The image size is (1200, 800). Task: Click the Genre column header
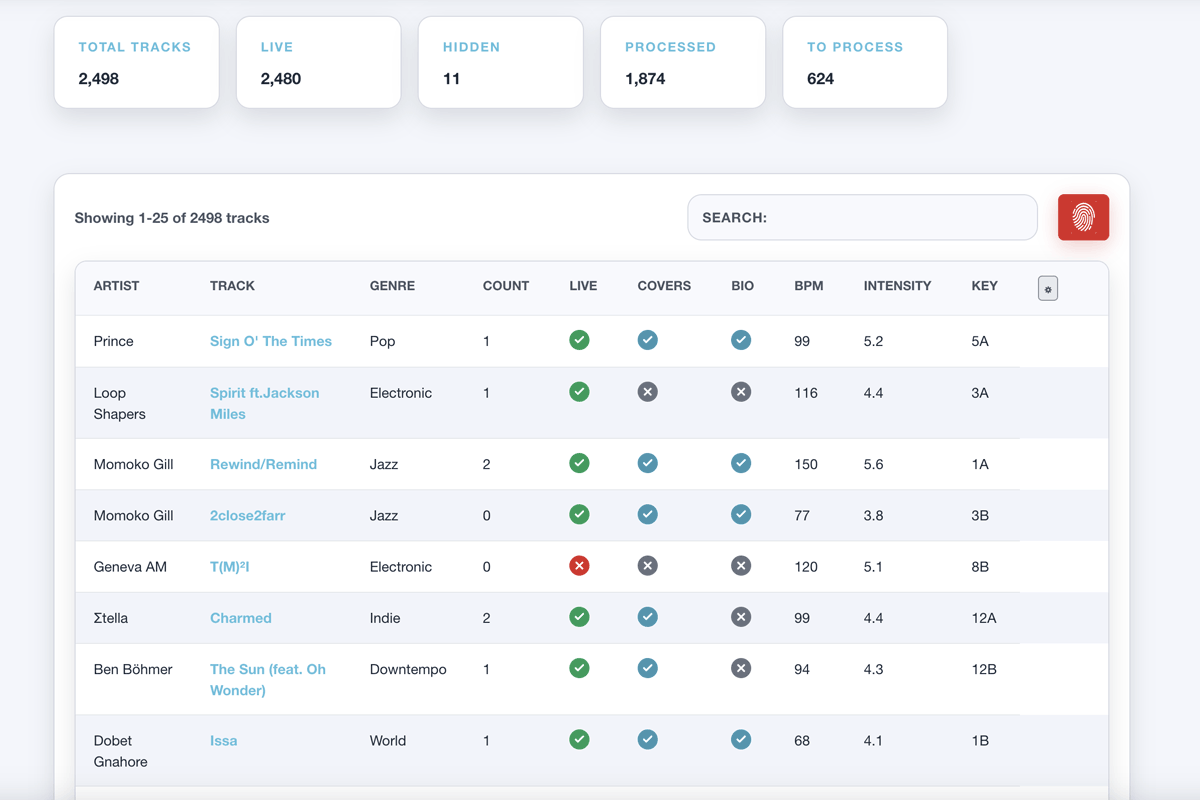(393, 286)
